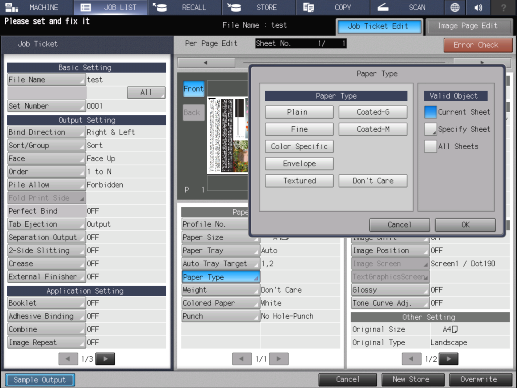Viewport: 517px width, 388px height.
Task: Open the globe language icon
Action: (x=455, y=7)
